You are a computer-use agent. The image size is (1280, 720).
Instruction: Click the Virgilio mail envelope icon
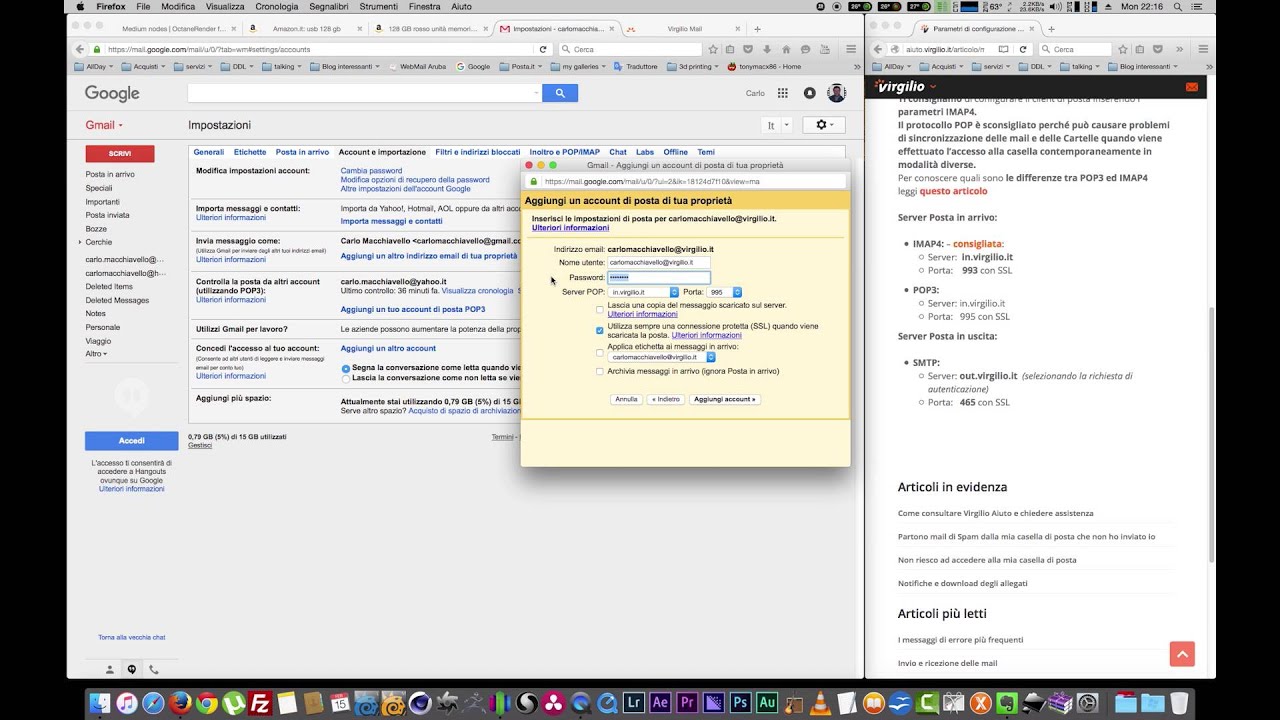(x=1191, y=87)
